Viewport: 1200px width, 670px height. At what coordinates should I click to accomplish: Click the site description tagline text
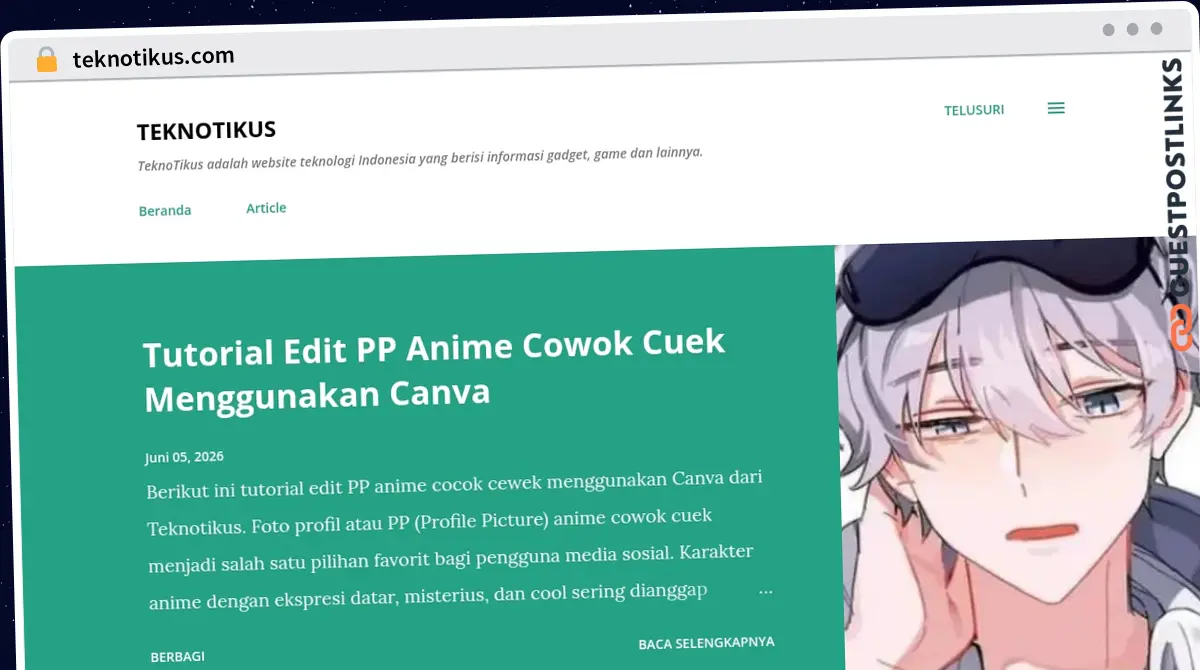click(420, 158)
